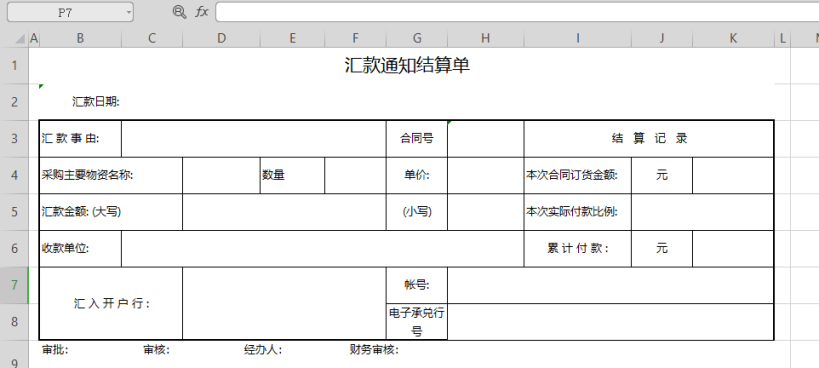Click into the formula bar input
Screen dimensions: 819x368
(x=517, y=12)
